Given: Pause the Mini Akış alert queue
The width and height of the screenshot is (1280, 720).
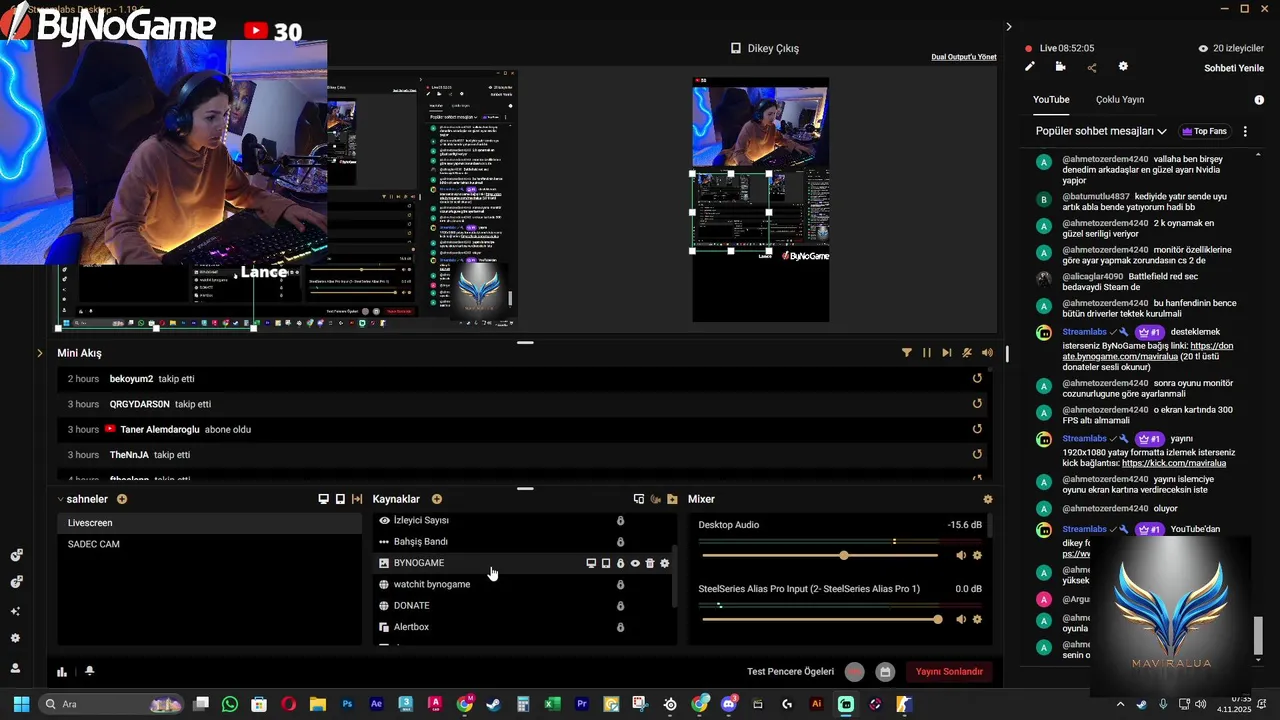Looking at the screenshot, I should [x=927, y=353].
